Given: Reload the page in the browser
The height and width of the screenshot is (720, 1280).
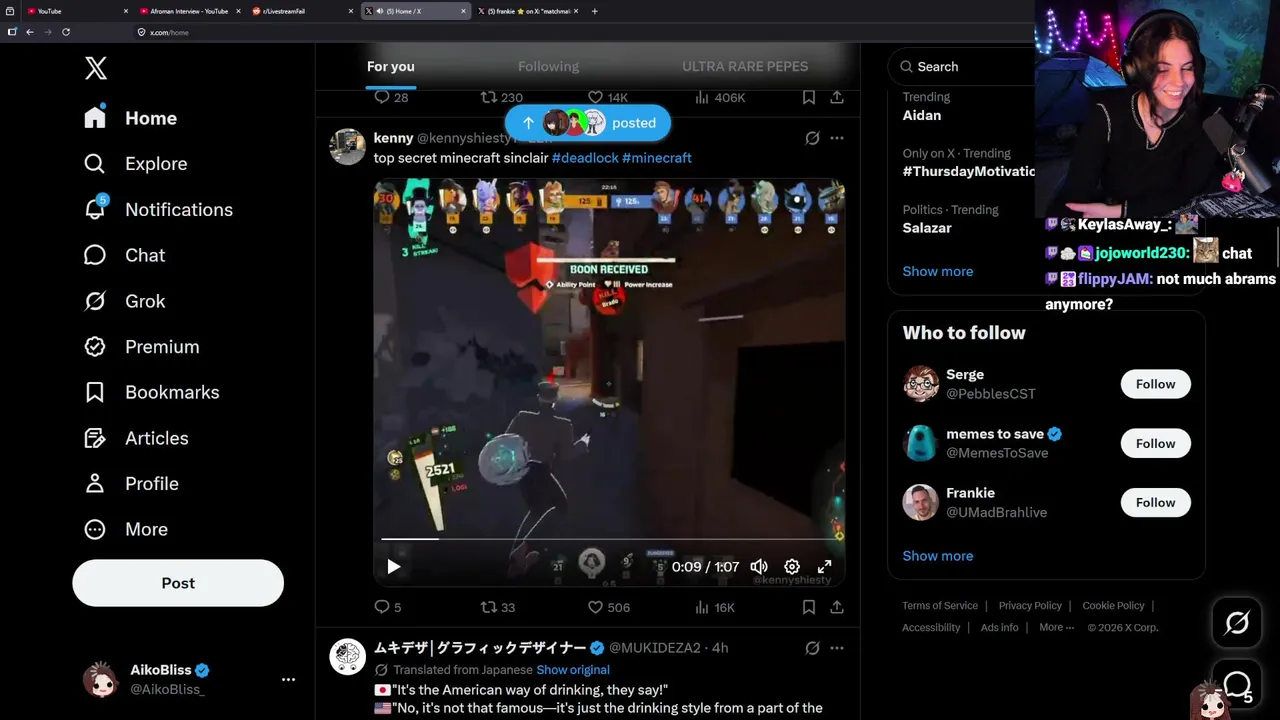Looking at the screenshot, I should pyautogui.click(x=66, y=32).
